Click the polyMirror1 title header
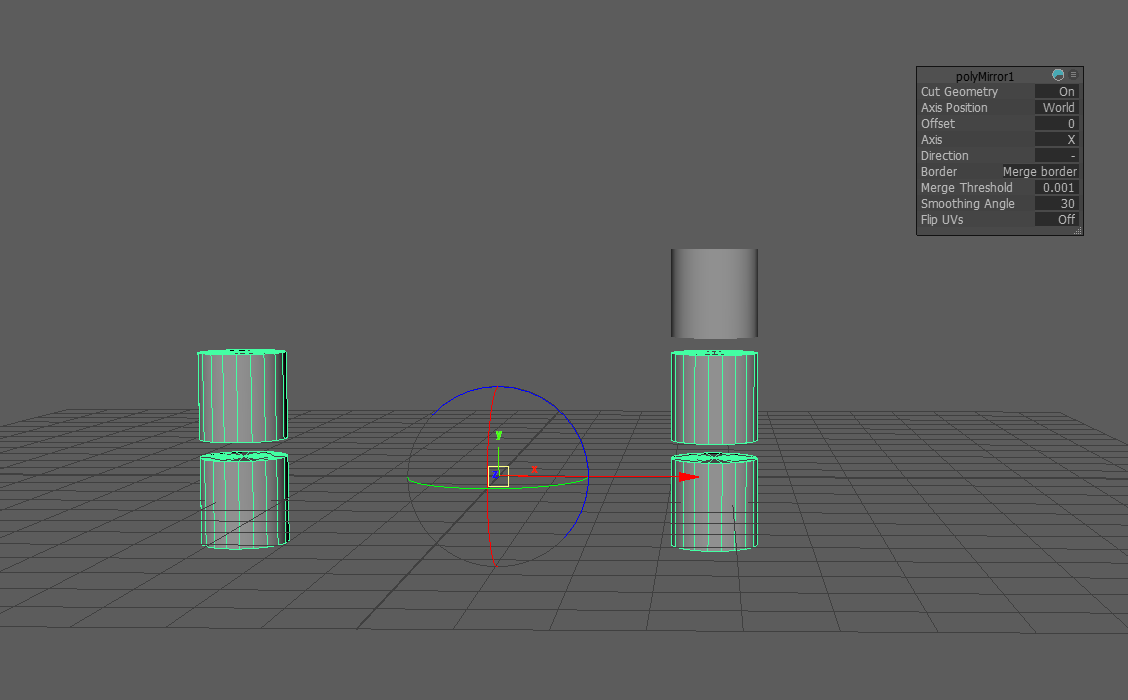 click(986, 75)
